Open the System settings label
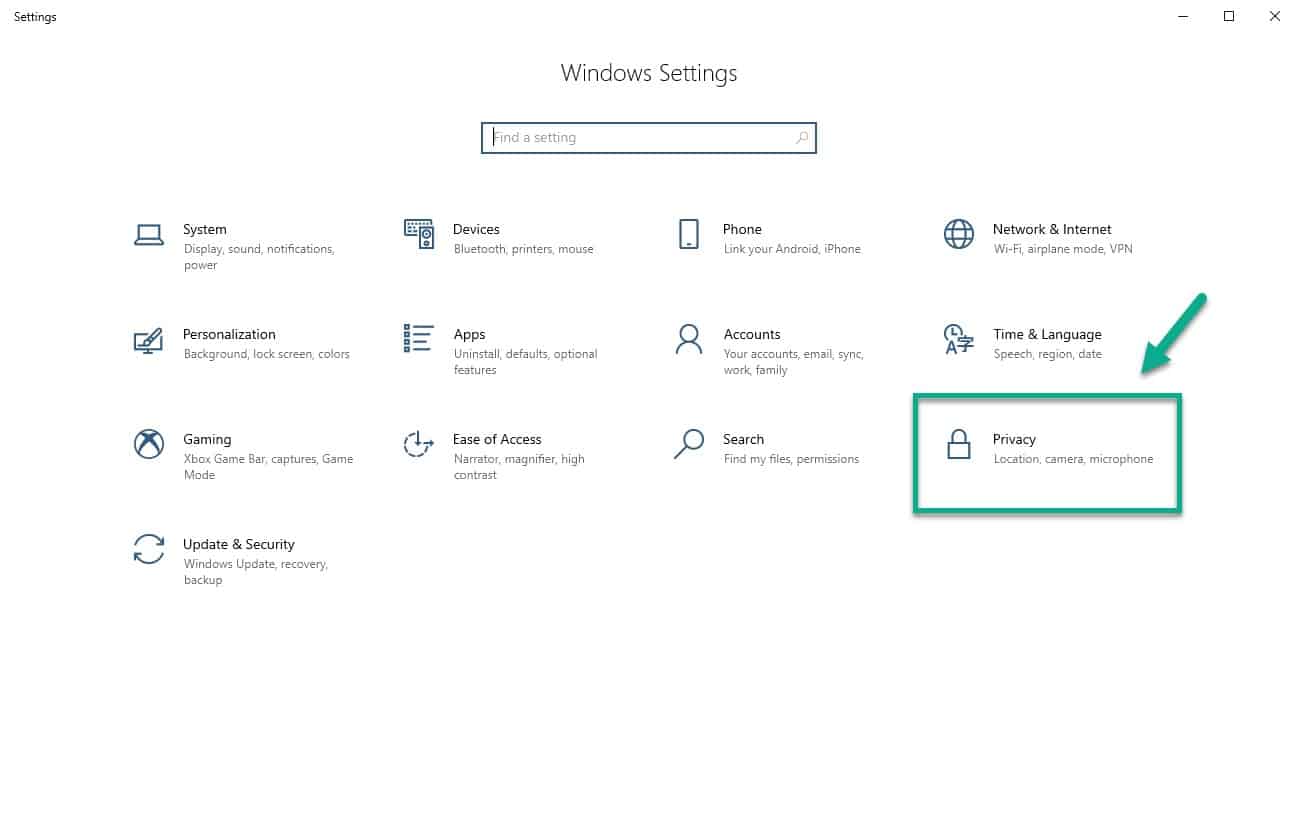1298x835 pixels. pos(205,229)
